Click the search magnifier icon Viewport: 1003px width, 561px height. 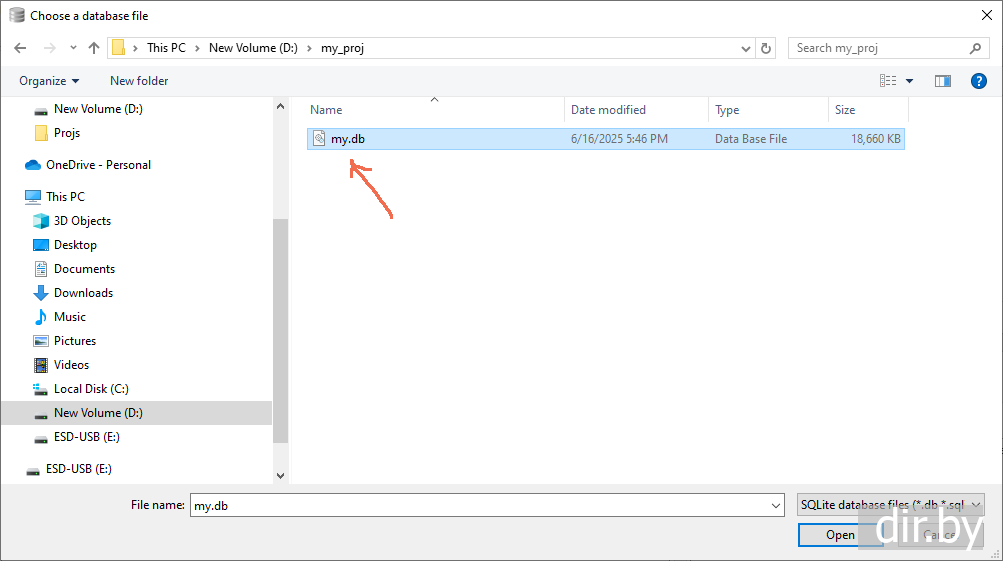click(975, 48)
